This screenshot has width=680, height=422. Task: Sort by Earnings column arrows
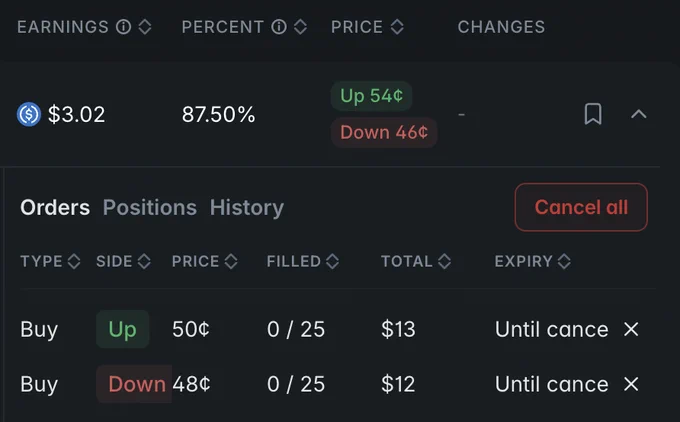pyautogui.click(x=145, y=27)
